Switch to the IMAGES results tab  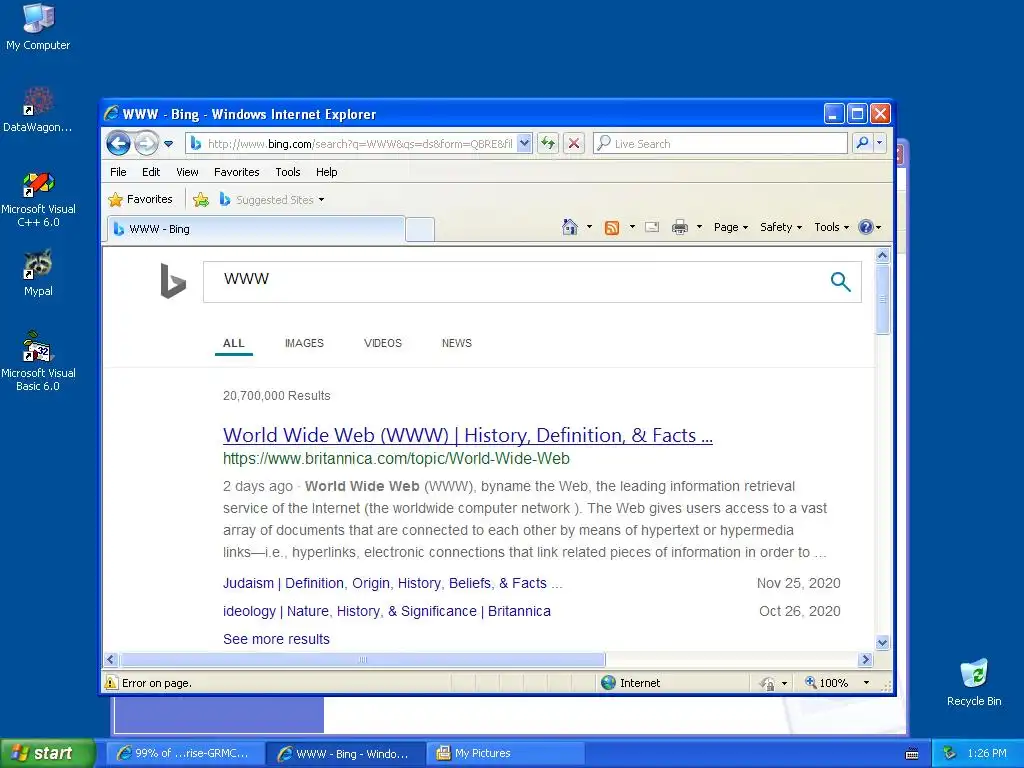click(304, 343)
